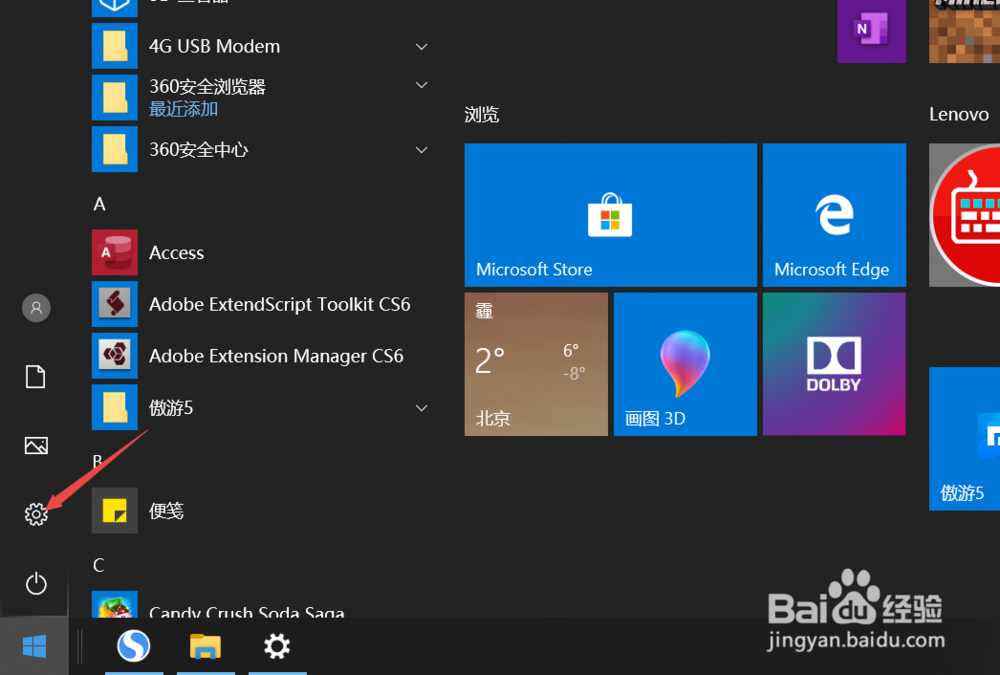Click the user account avatar
1000x675 pixels.
(x=36, y=308)
